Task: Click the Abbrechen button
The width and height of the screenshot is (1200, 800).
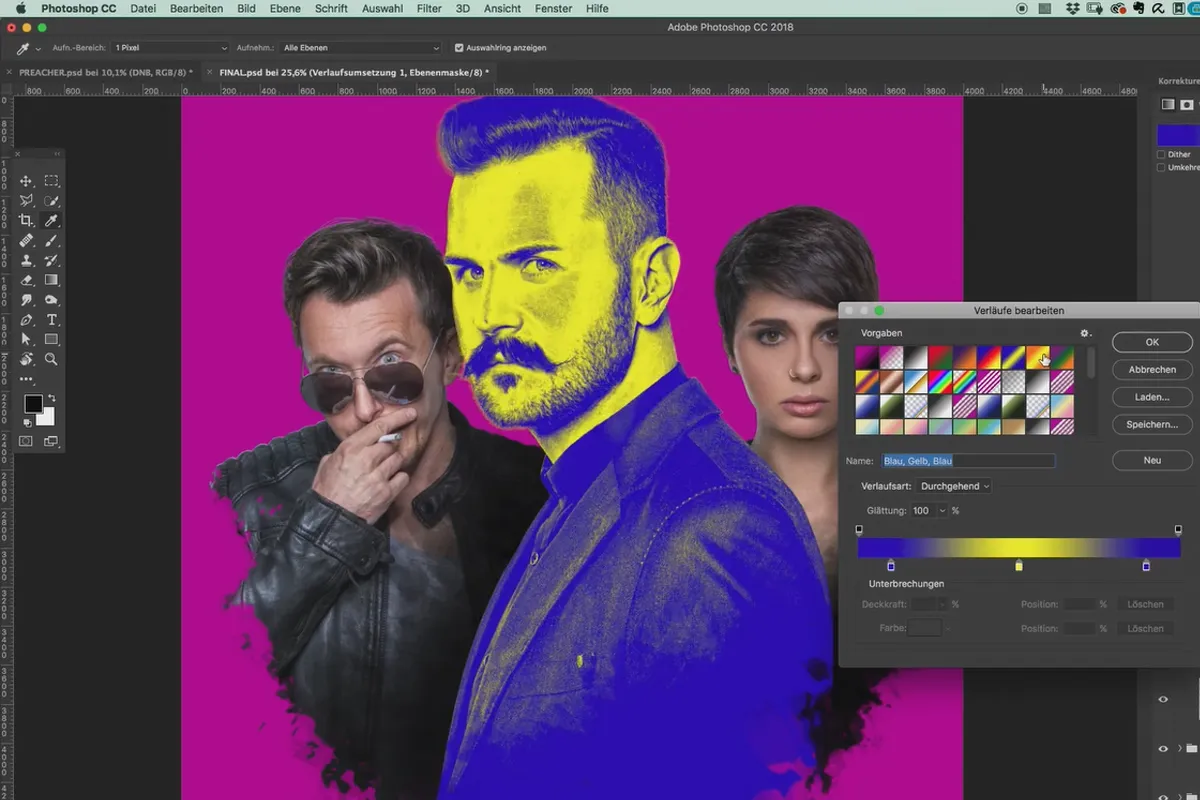Action: coord(1152,369)
